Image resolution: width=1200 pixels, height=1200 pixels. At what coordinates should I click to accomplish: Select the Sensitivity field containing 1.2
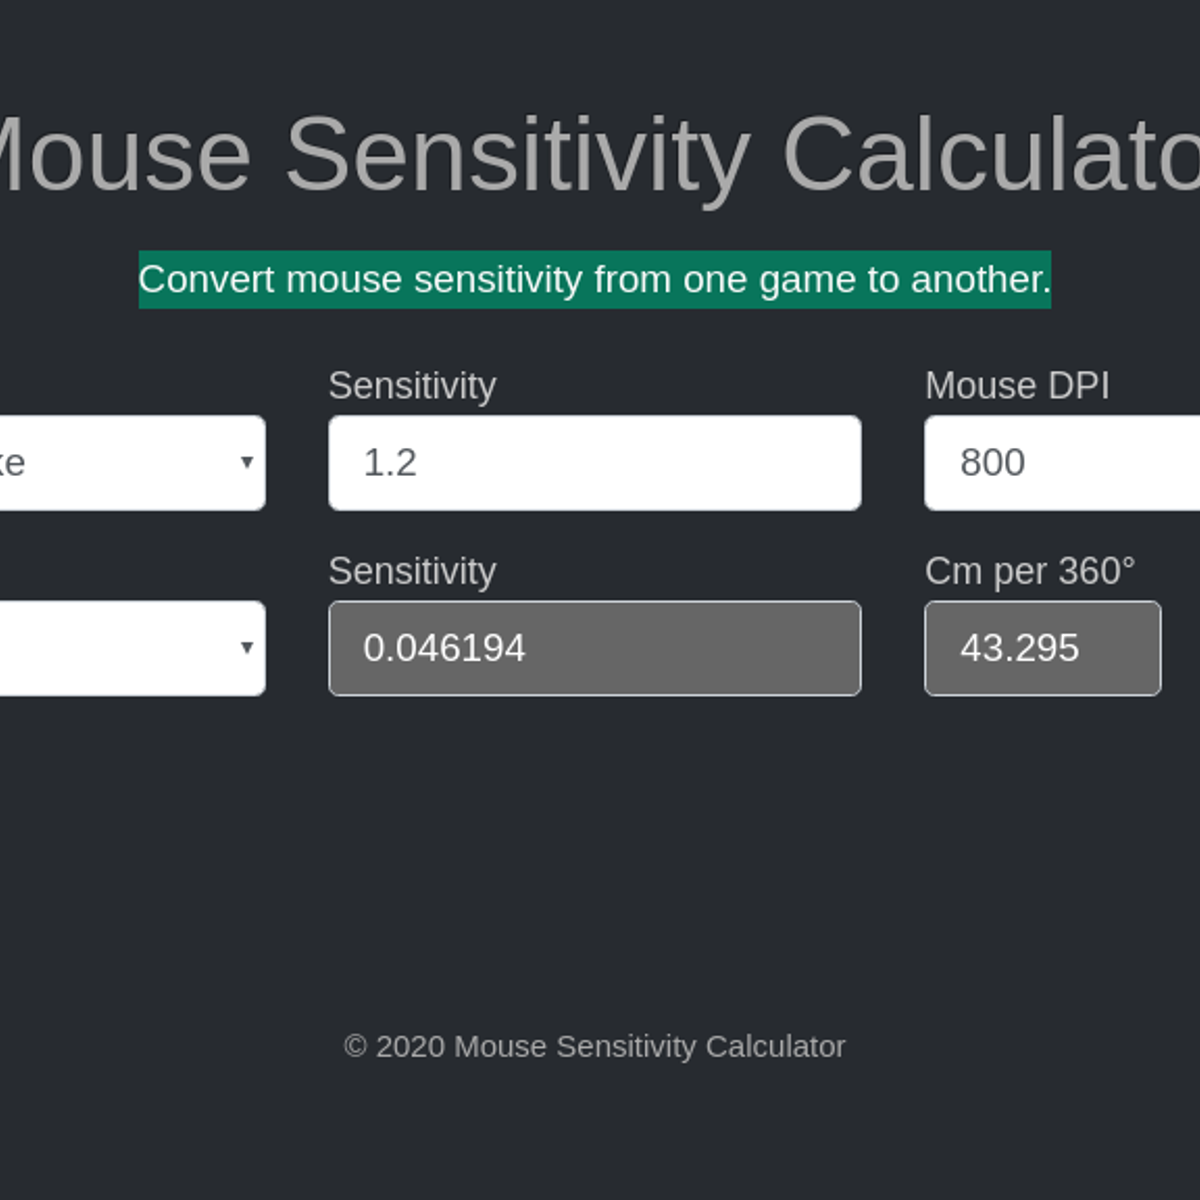coord(594,462)
